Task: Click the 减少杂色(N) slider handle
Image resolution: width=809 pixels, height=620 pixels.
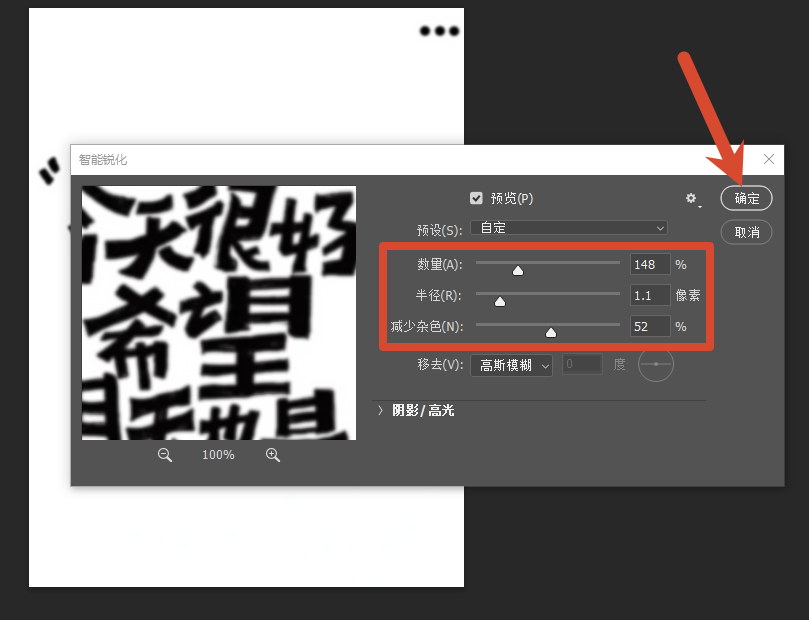Action: tap(551, 332)
